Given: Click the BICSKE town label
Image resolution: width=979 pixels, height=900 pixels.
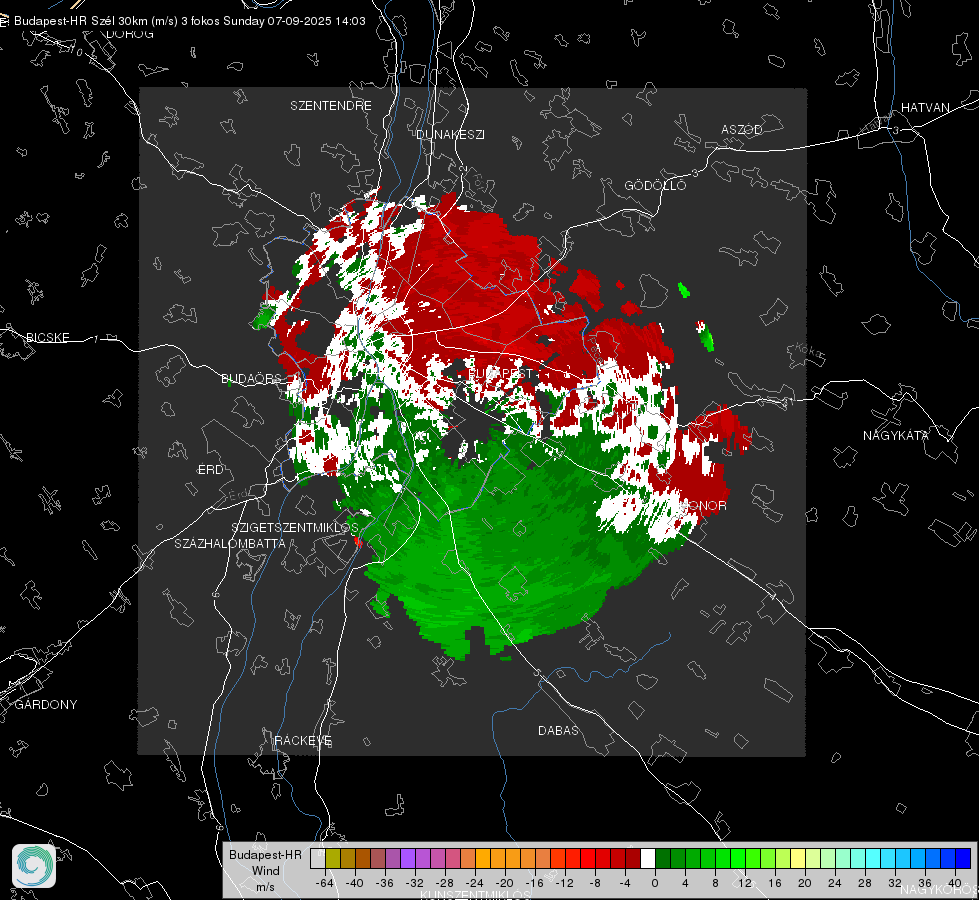Looking at the screenshot, I should click(47, 338).
